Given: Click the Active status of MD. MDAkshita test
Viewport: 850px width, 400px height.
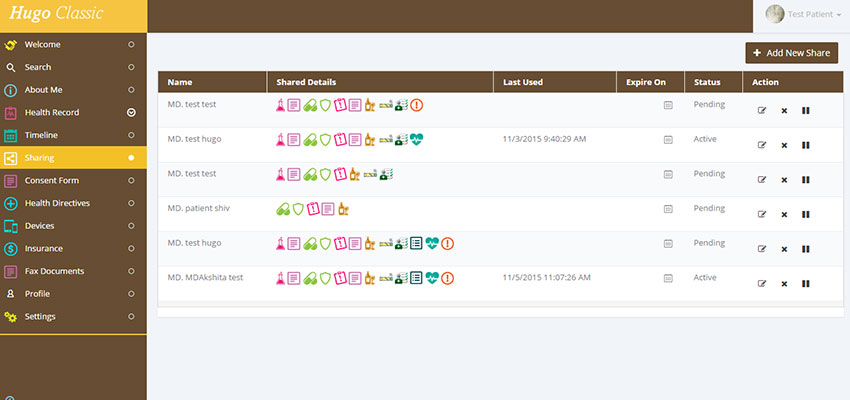Looking at the screenshot, I should click(705, 278).
